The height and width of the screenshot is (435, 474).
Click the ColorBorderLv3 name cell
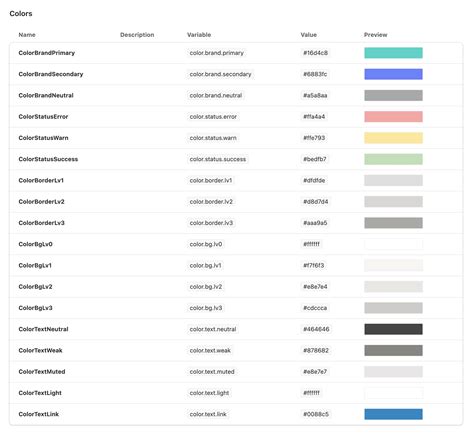(x=41, y=223)
